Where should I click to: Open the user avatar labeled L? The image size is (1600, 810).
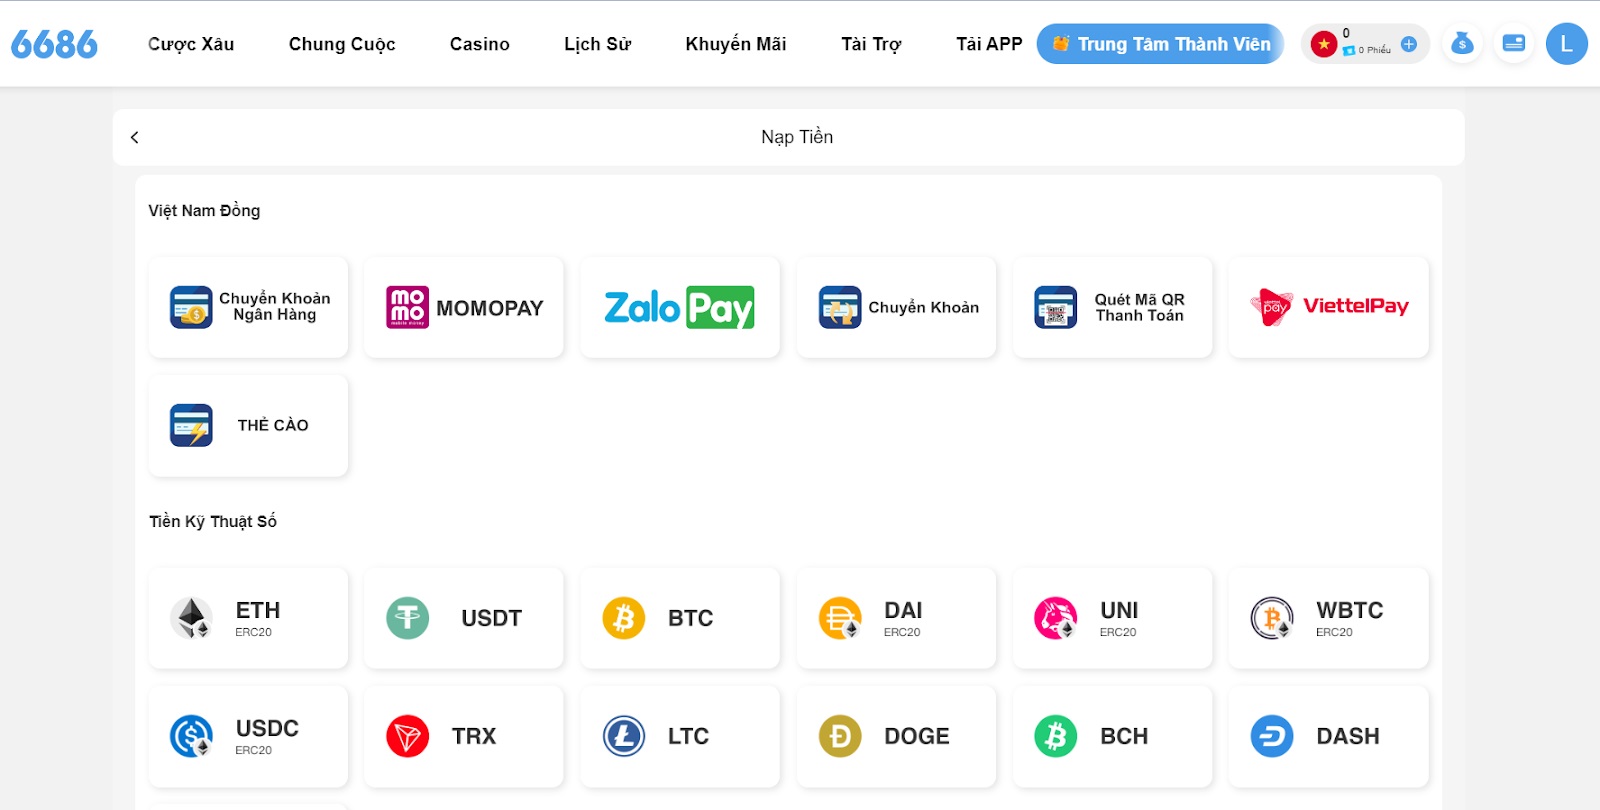coord(1566,44)
